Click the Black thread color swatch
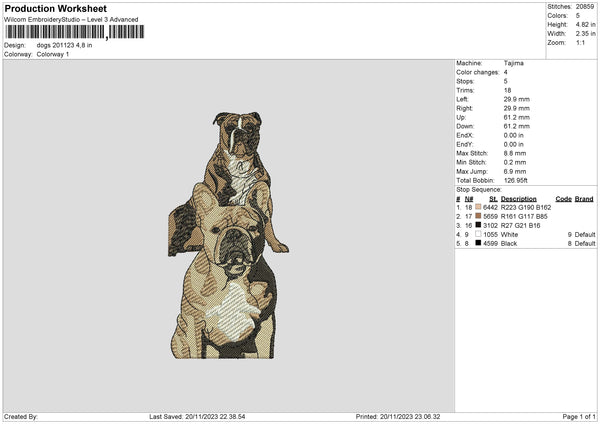 (x=479, y=243)
